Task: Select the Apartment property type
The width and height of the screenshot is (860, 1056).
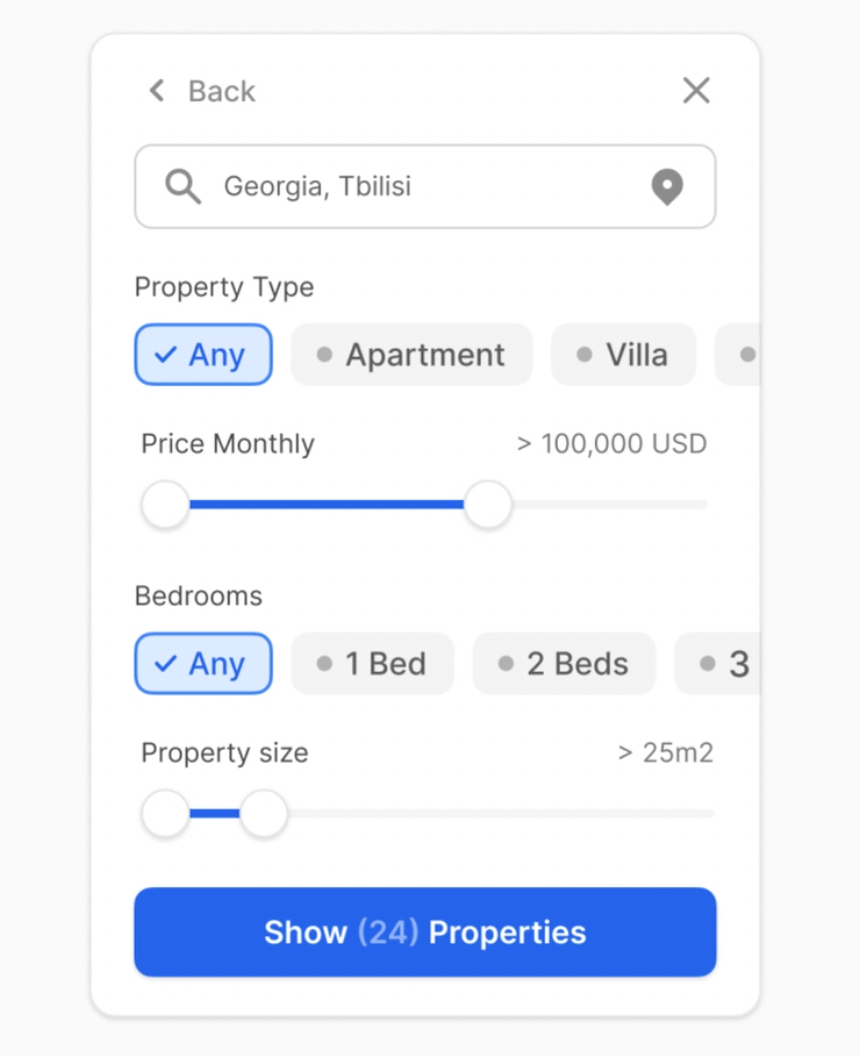Action: tap(412, 355)
